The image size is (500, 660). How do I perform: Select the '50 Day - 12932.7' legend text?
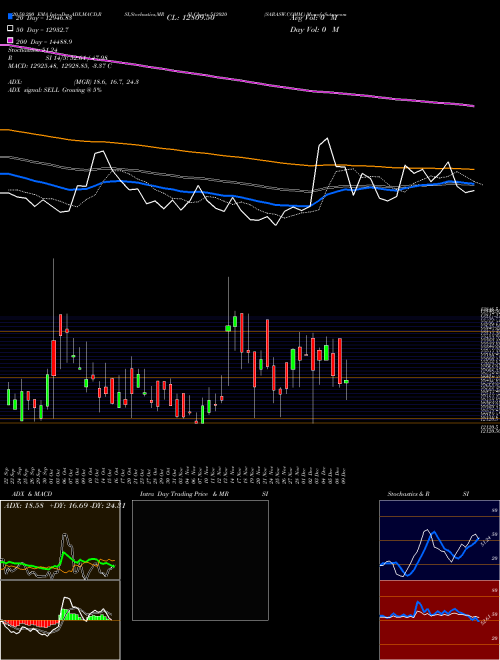tap(42, 30)
